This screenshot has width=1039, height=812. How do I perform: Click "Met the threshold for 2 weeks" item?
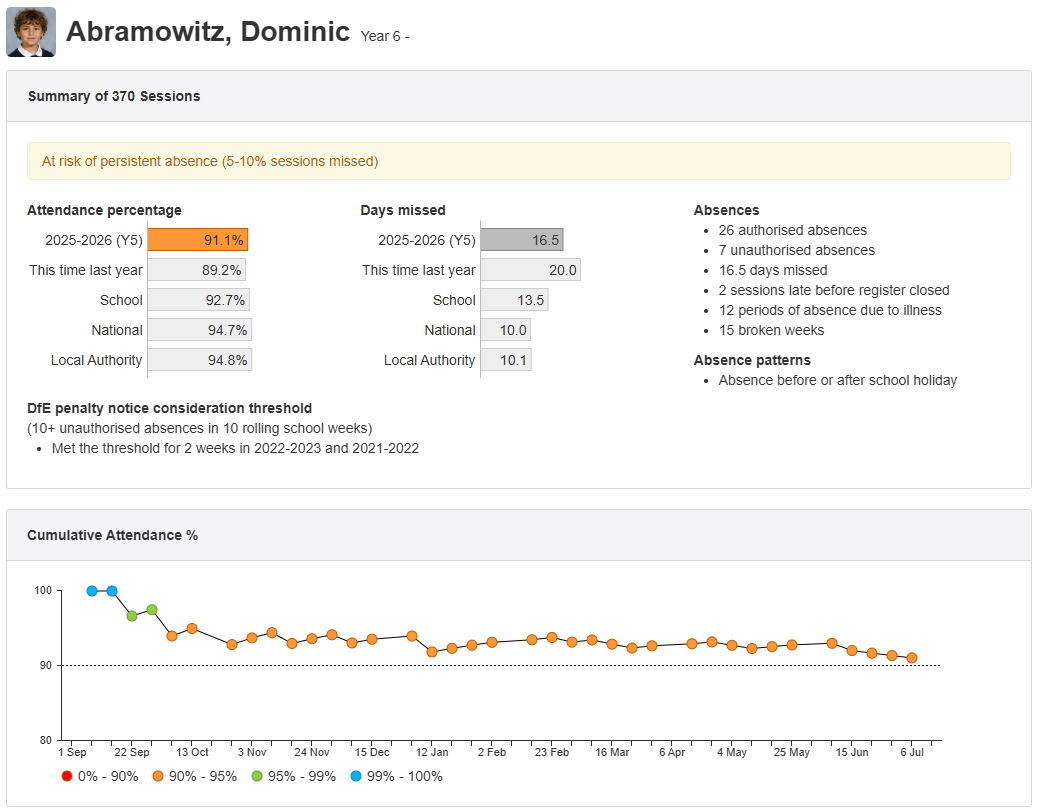point(235,448)
